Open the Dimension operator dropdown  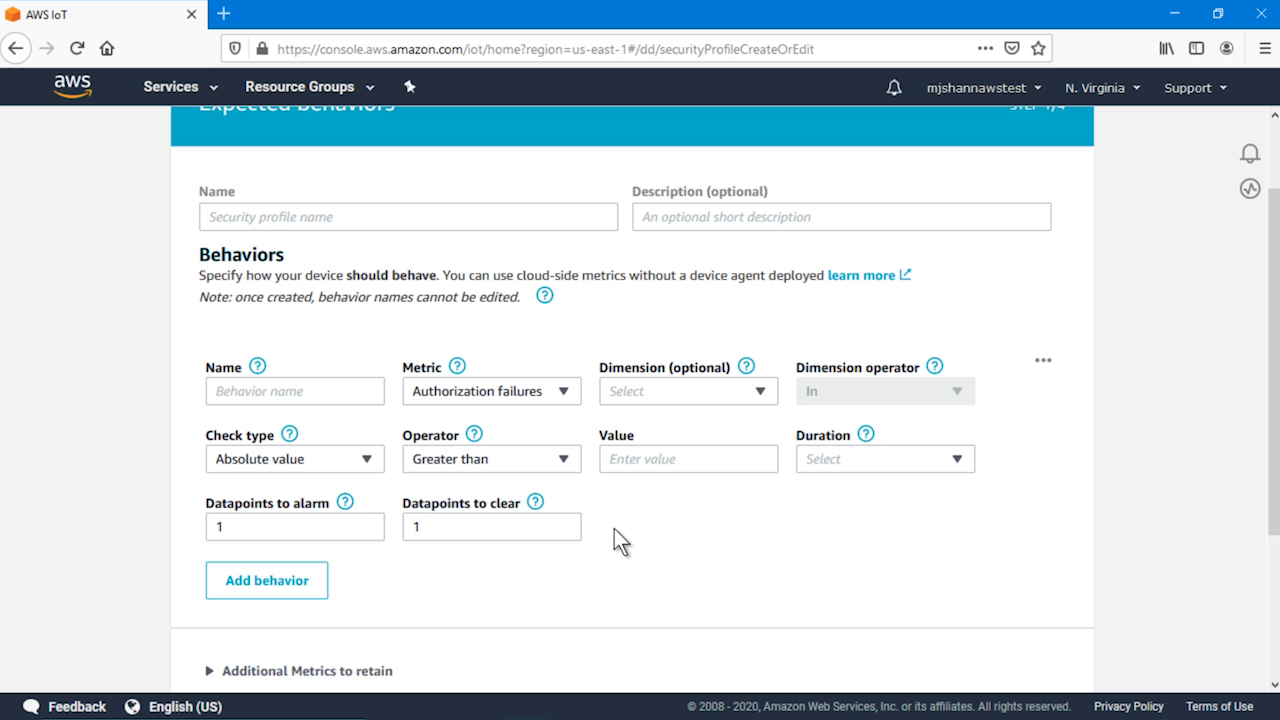(885, 391)
